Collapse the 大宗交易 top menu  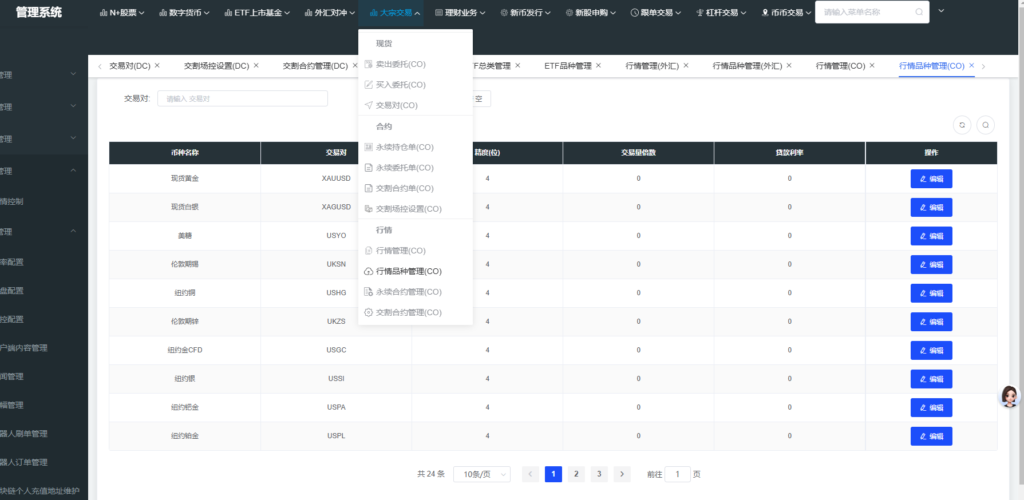click(395, 12)
